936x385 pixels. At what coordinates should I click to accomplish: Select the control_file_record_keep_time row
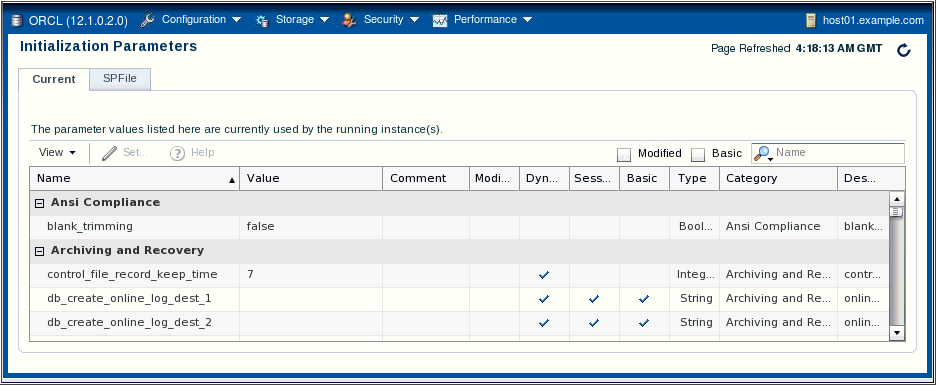(x=460, y=275)
